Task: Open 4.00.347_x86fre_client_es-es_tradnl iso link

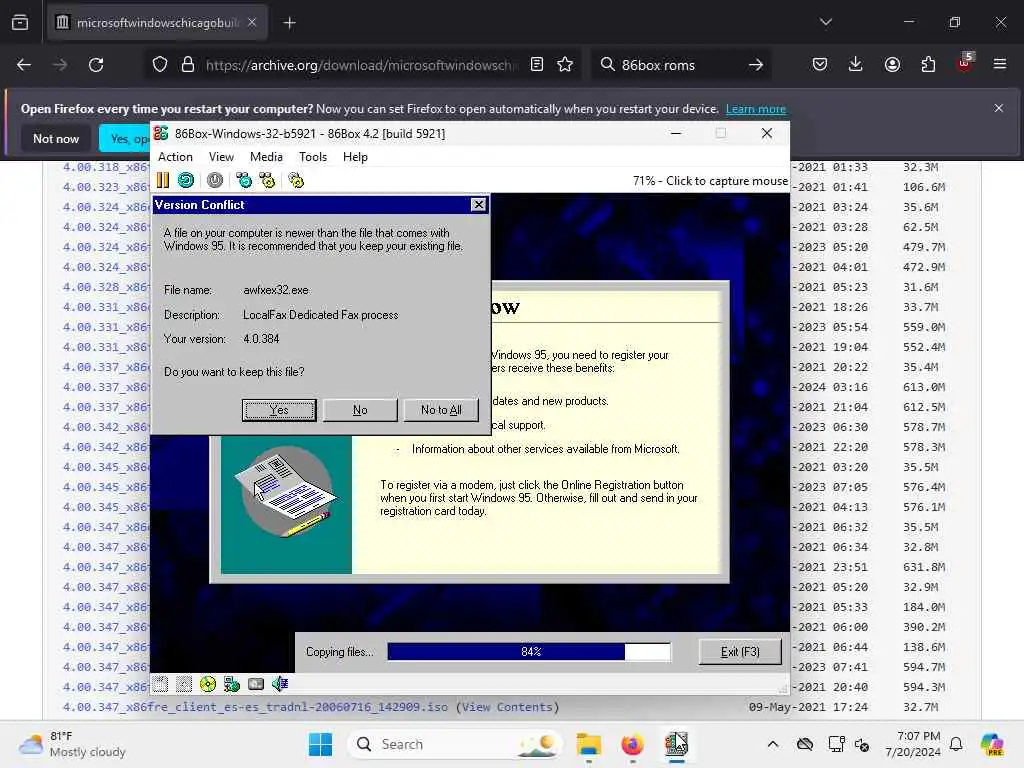Action: point(255,707)
